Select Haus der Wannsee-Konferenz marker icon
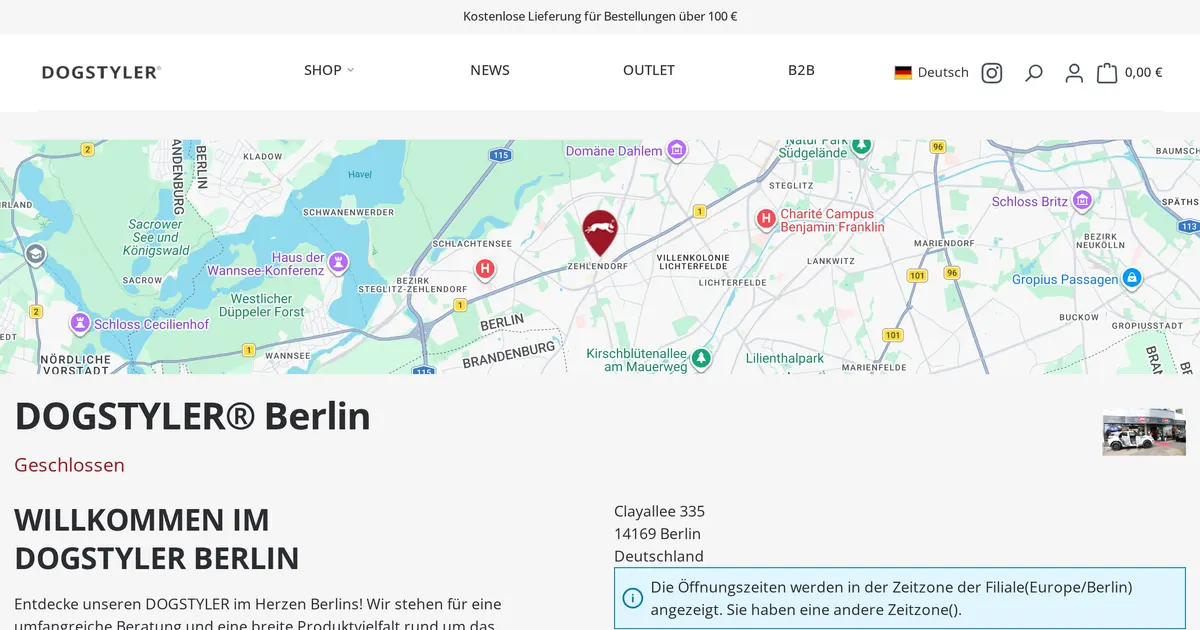 pos(339,262)
